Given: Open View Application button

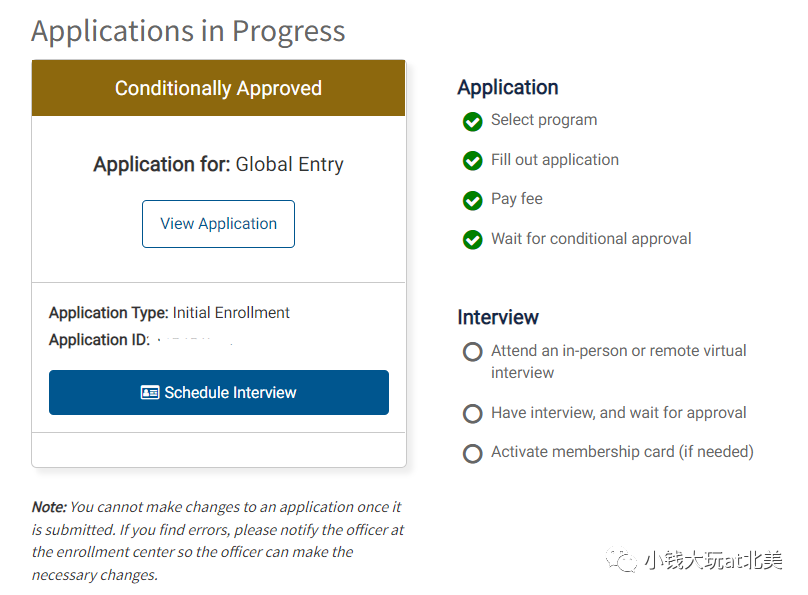Looking at the screenshot, I should pos(218,224).
